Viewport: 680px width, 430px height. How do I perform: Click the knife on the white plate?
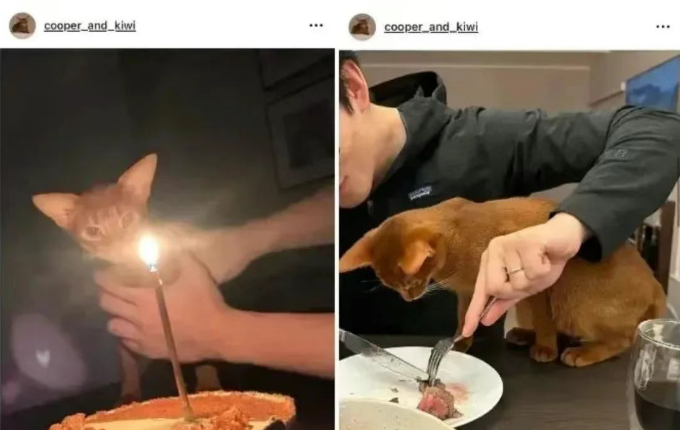coord(382,355)
